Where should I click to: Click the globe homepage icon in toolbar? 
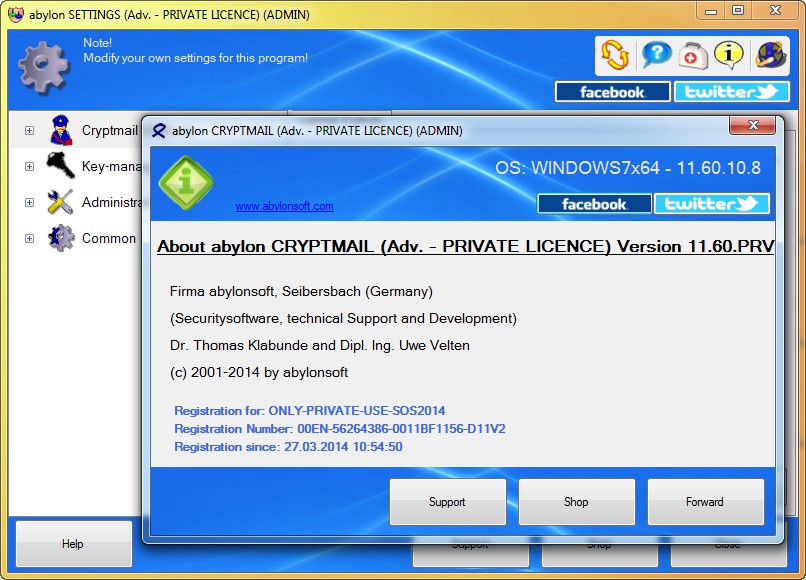pyautogui.click(x=770, y=55)
